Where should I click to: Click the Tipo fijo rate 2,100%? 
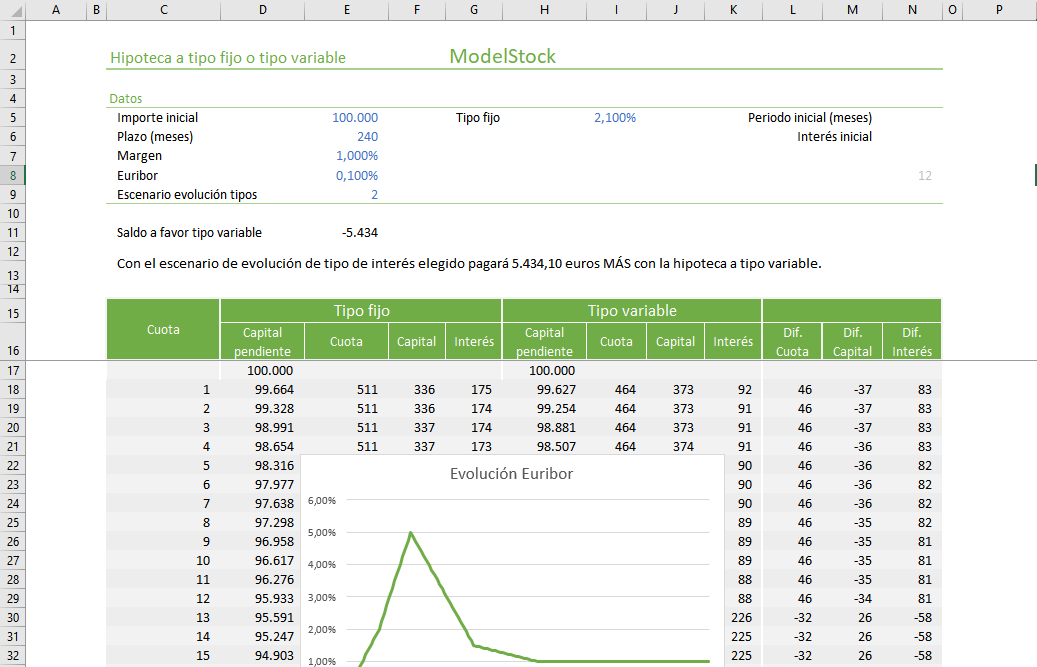614,118
